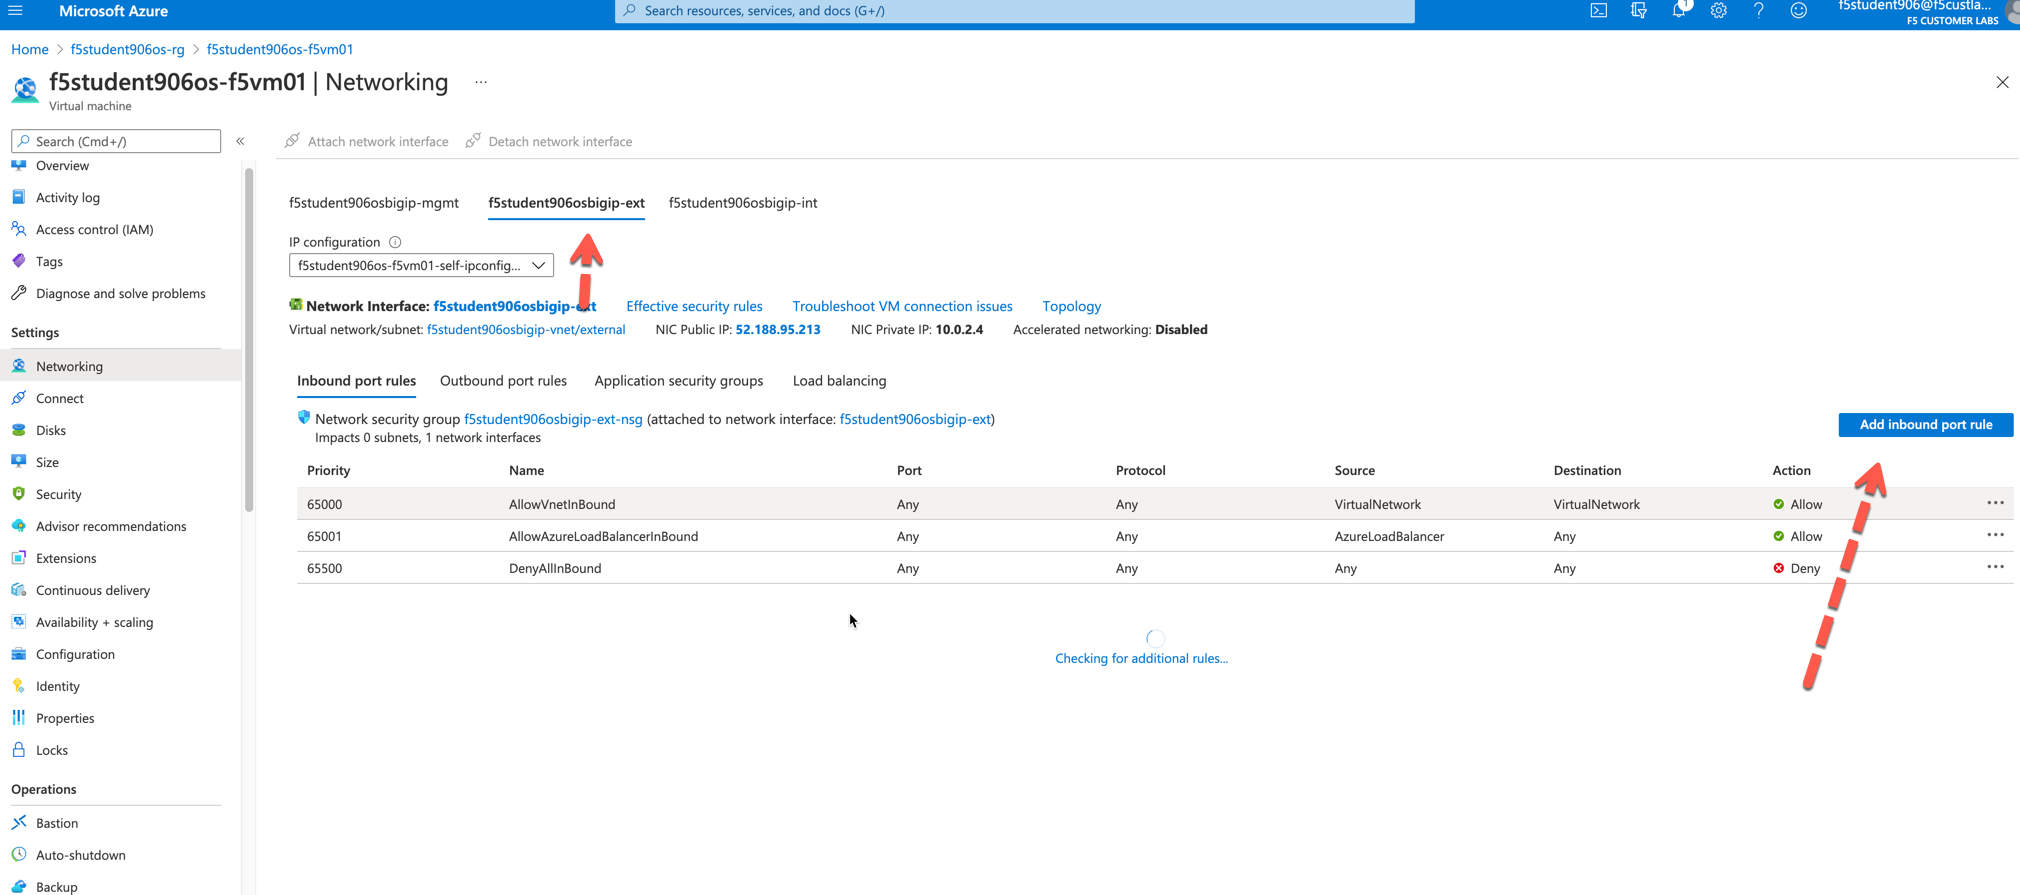Click the Overview sidebar icon
The height and width of the screenshot is (895, 2020).
tap(19, 165)
